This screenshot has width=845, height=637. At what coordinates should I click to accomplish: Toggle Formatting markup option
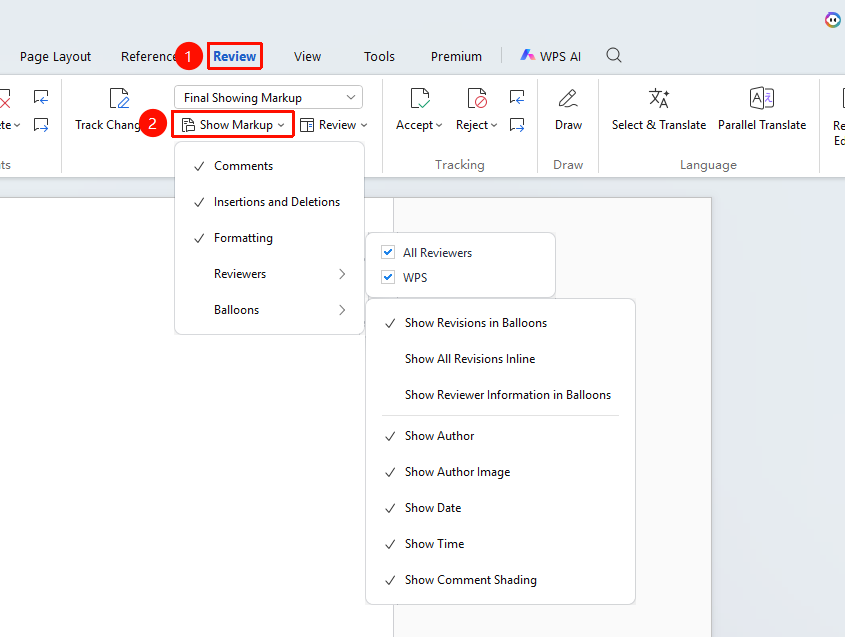coord(269,238)
